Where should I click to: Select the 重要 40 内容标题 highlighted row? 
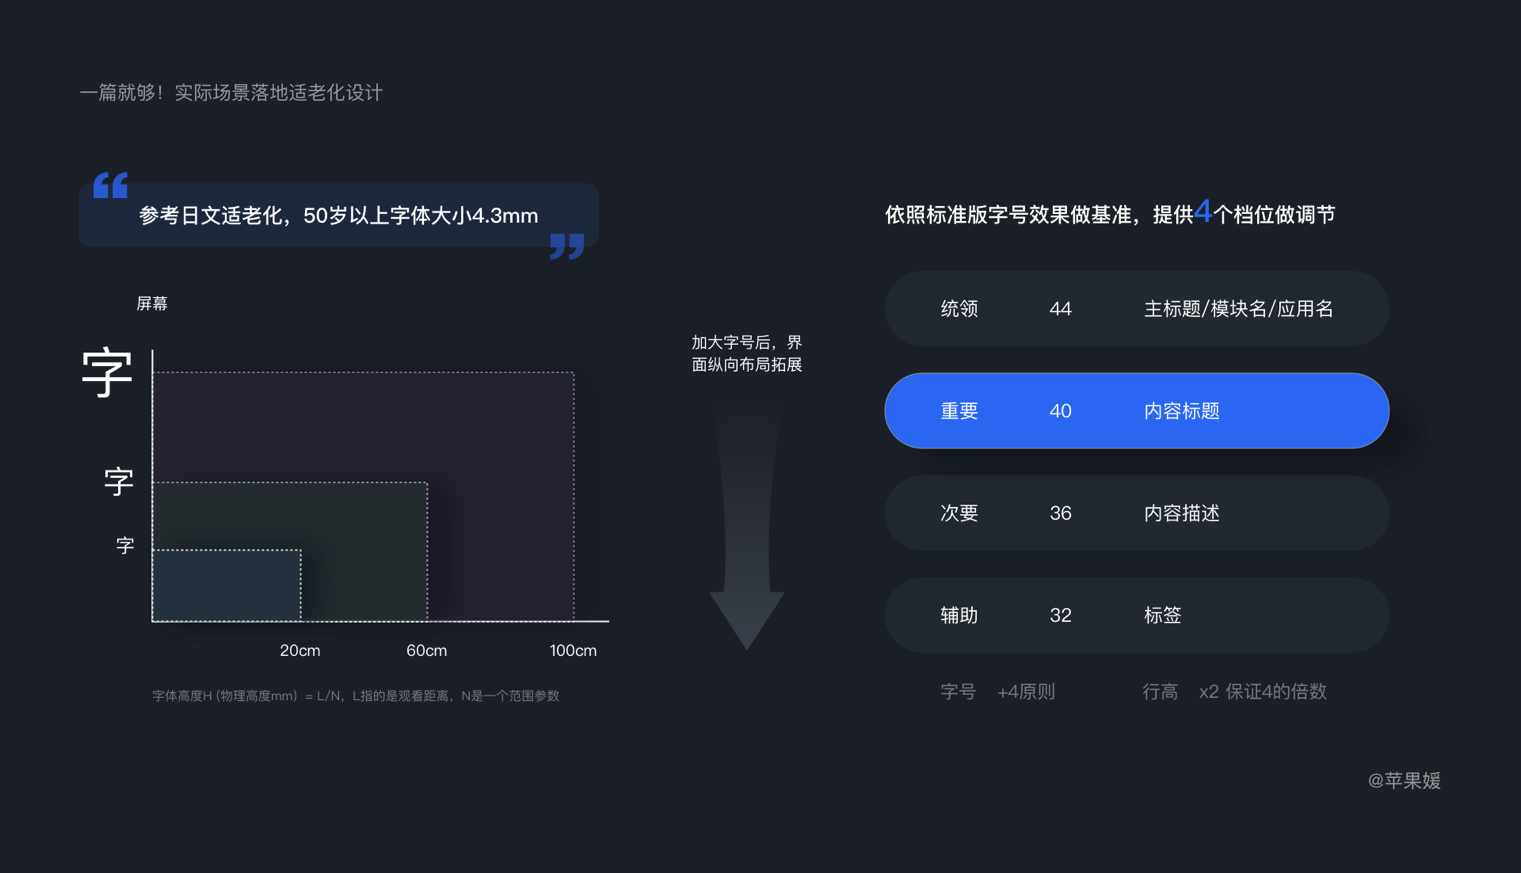[x=1136, y=411]
